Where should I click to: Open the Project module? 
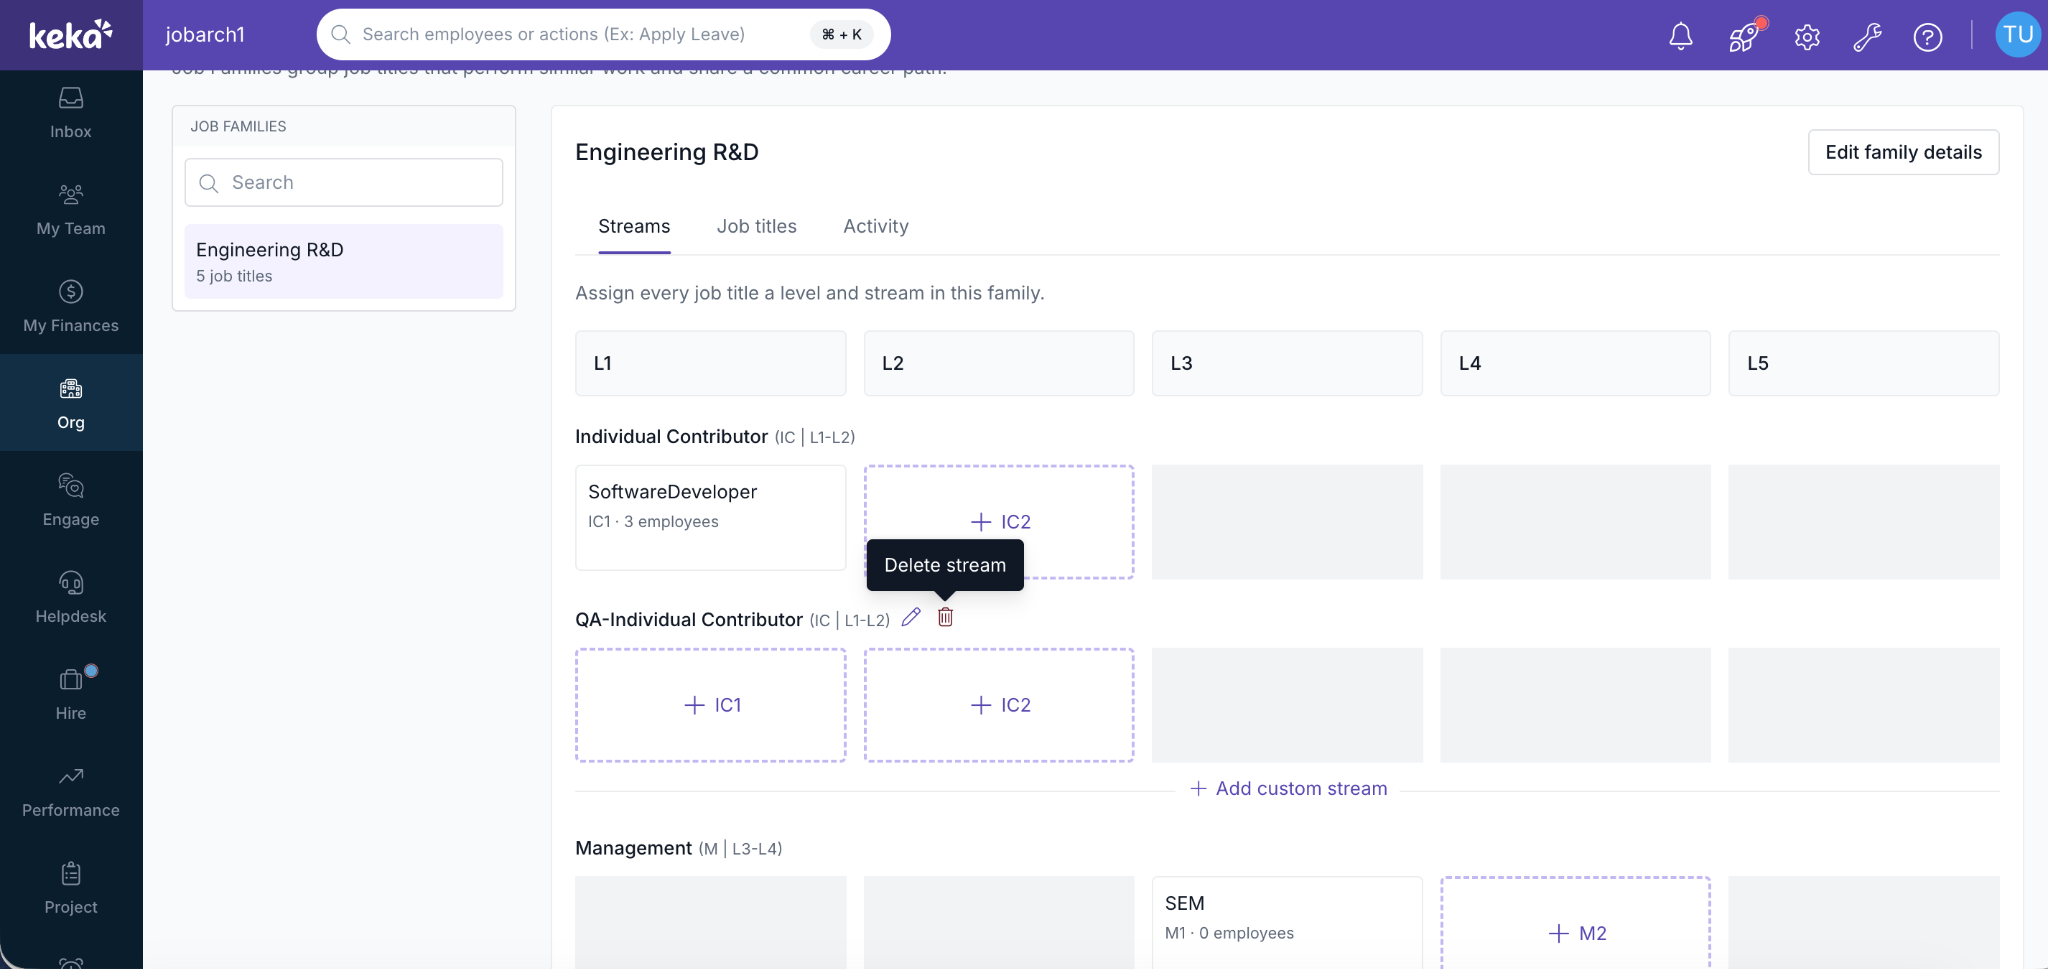71,889
